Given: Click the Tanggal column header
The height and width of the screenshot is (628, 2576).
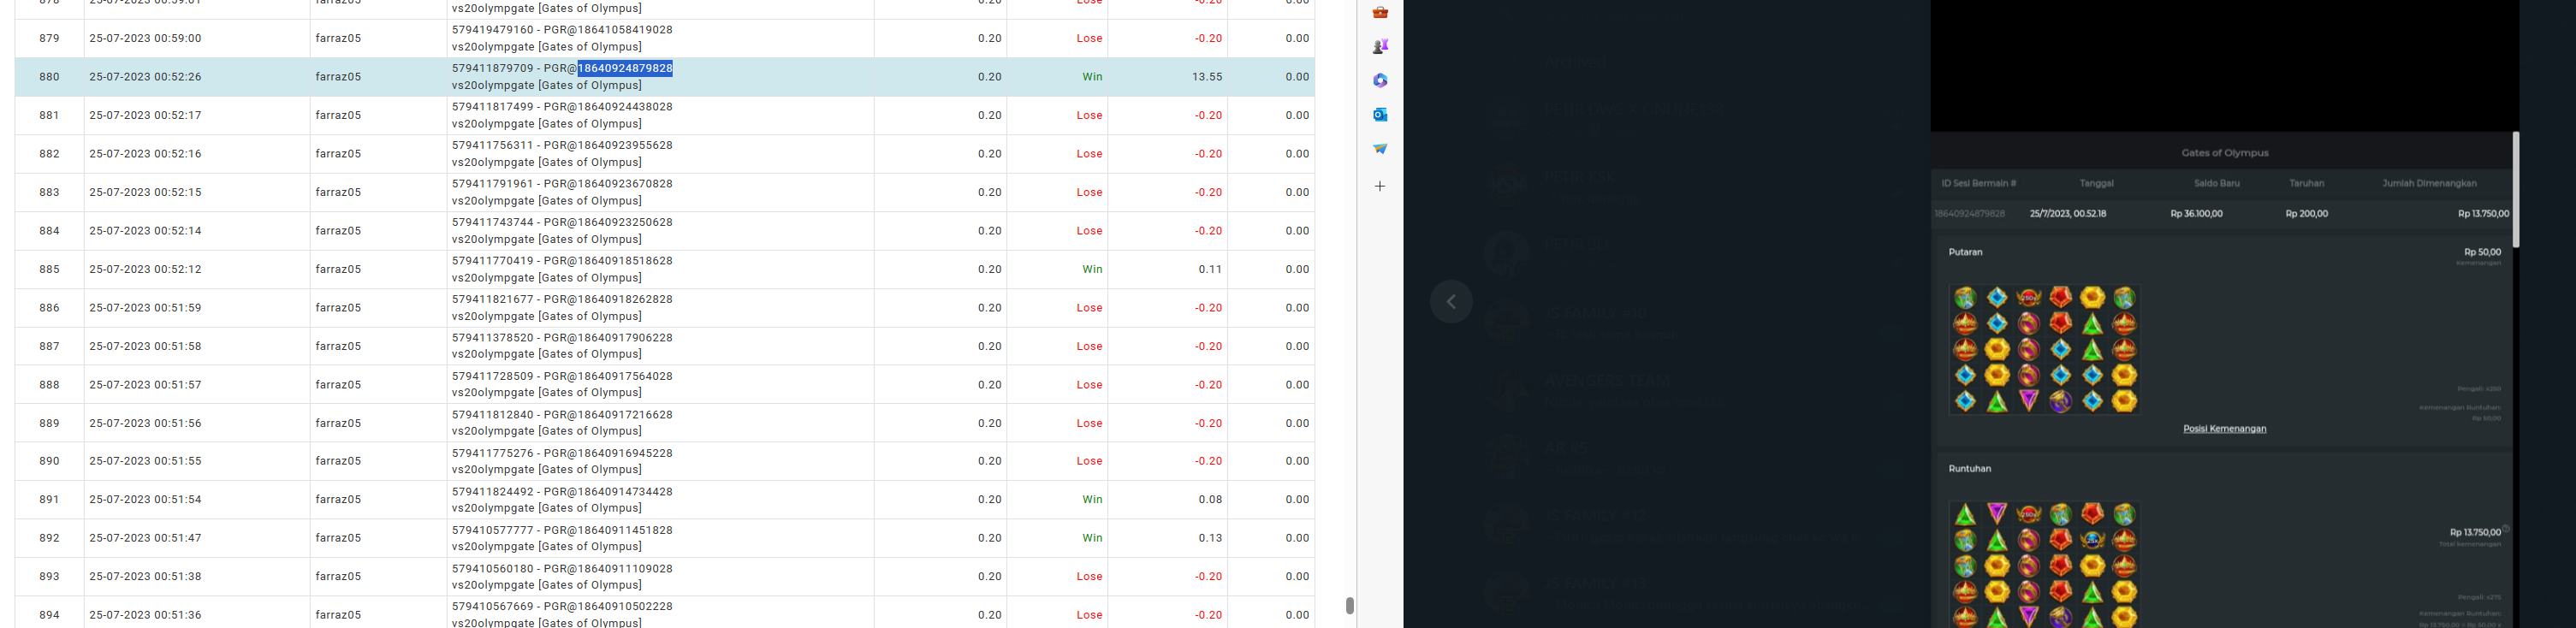Looking at the screenshot, I should coord(2096,184).
